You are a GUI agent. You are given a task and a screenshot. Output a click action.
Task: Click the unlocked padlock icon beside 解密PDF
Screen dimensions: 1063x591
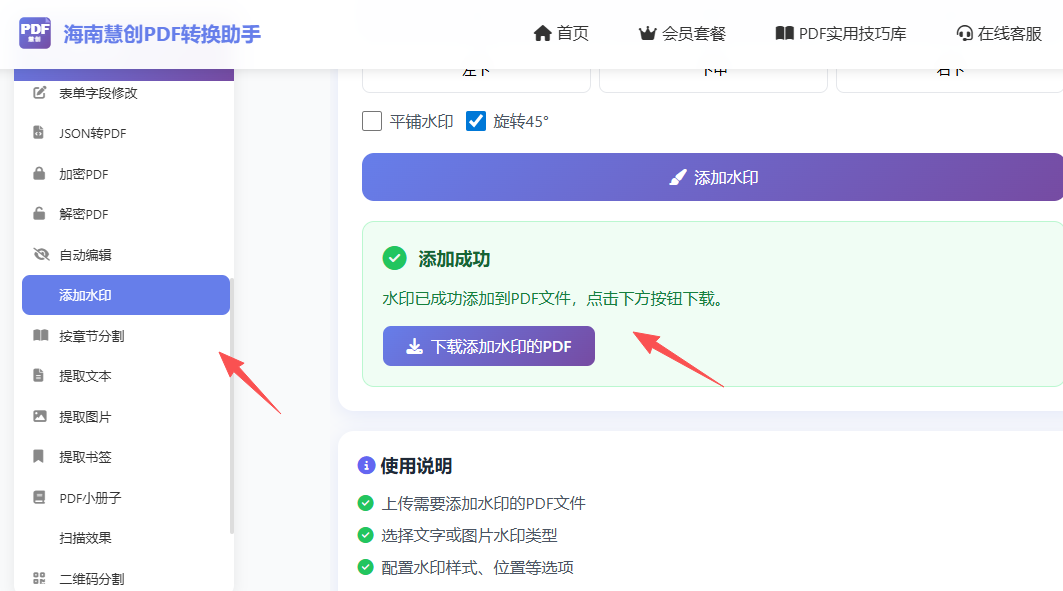[x=39, y=213]
